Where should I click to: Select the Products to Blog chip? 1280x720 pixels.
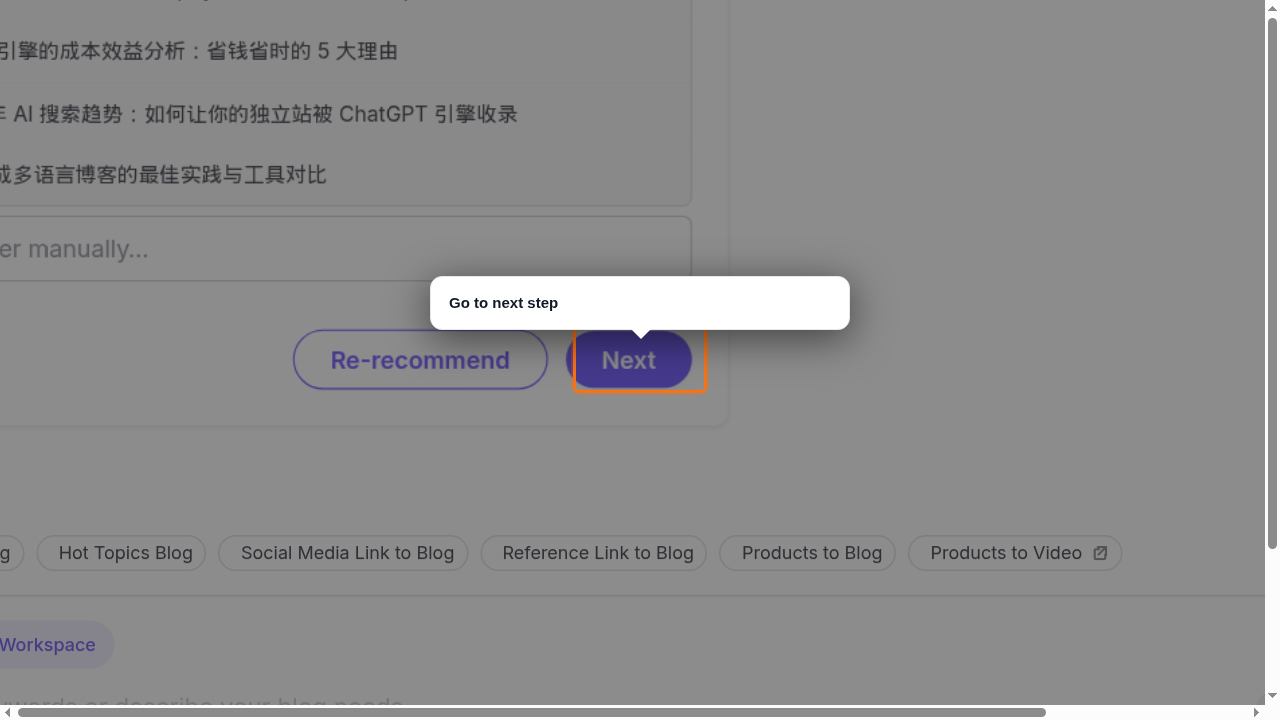tap(808, 553)
